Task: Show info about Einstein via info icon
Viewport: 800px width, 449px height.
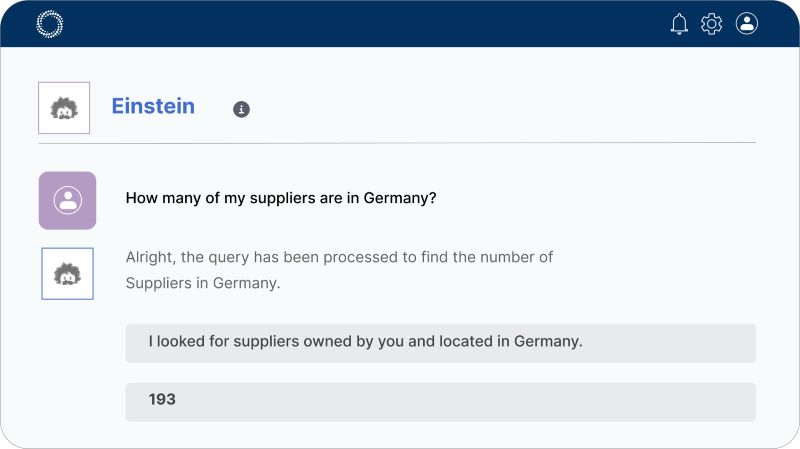Action: click(241, 109)
